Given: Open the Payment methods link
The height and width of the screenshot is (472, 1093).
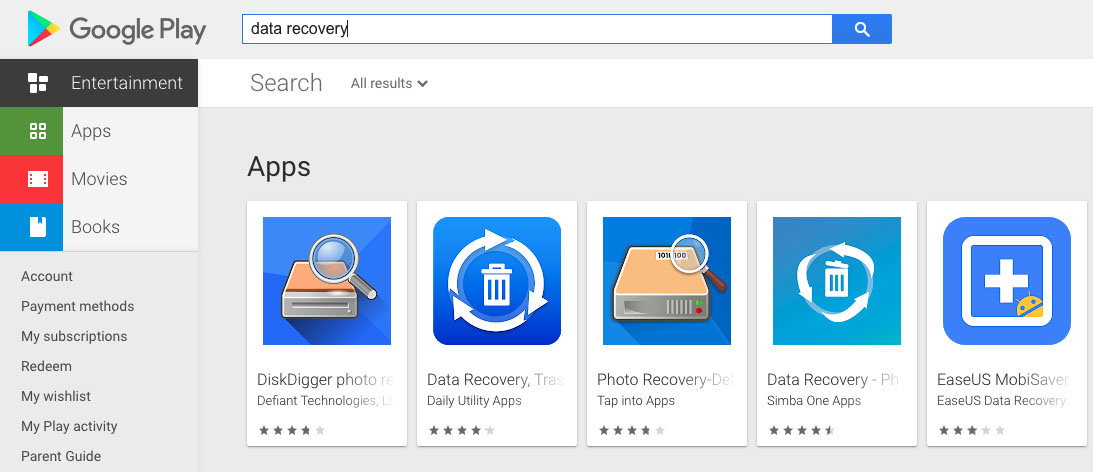Looking at the screenshot, I should [77, 306].
